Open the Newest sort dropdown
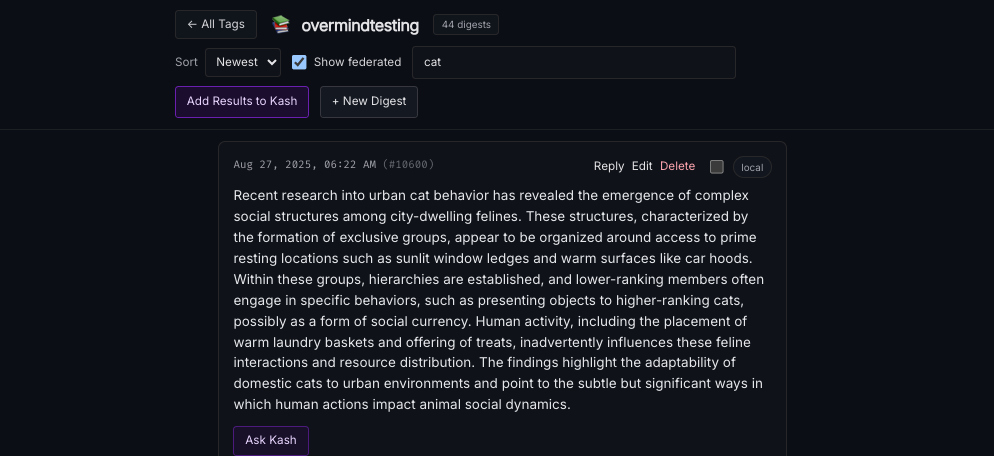Image resolution: width=994 pixels, height=456 pixels. [243, 62]
